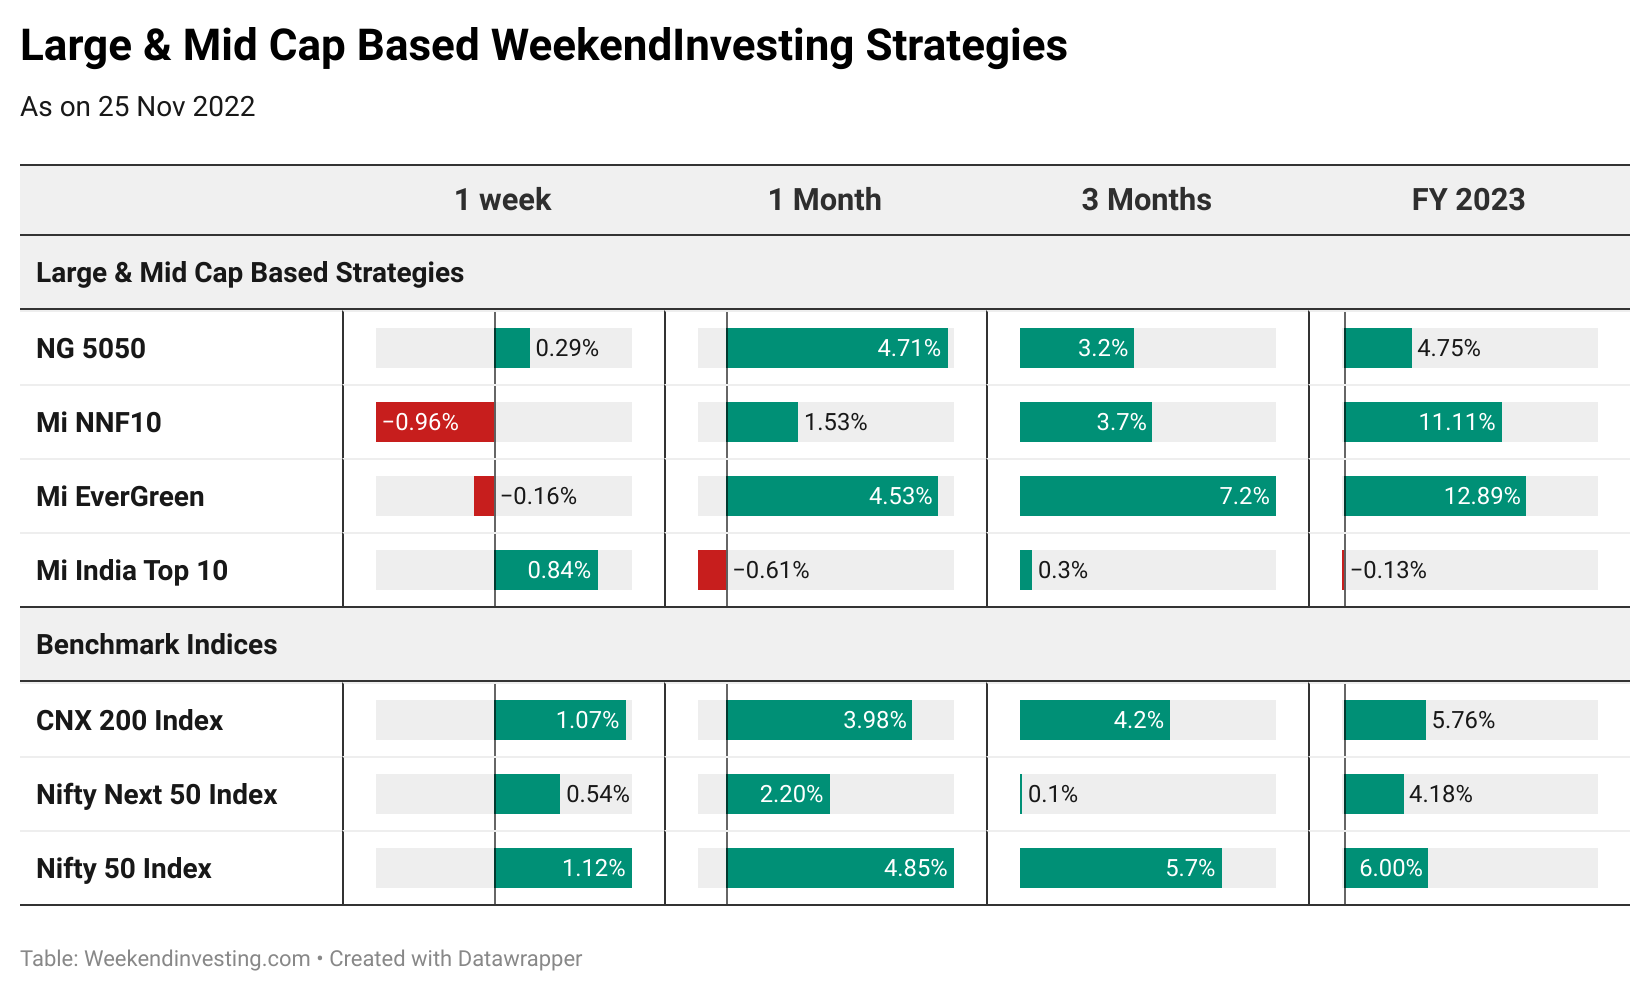Click the "Benchmark Indices" section heading
This screenshot has height=992, width=1650.
pyautogui.click(x=157, y=645)
